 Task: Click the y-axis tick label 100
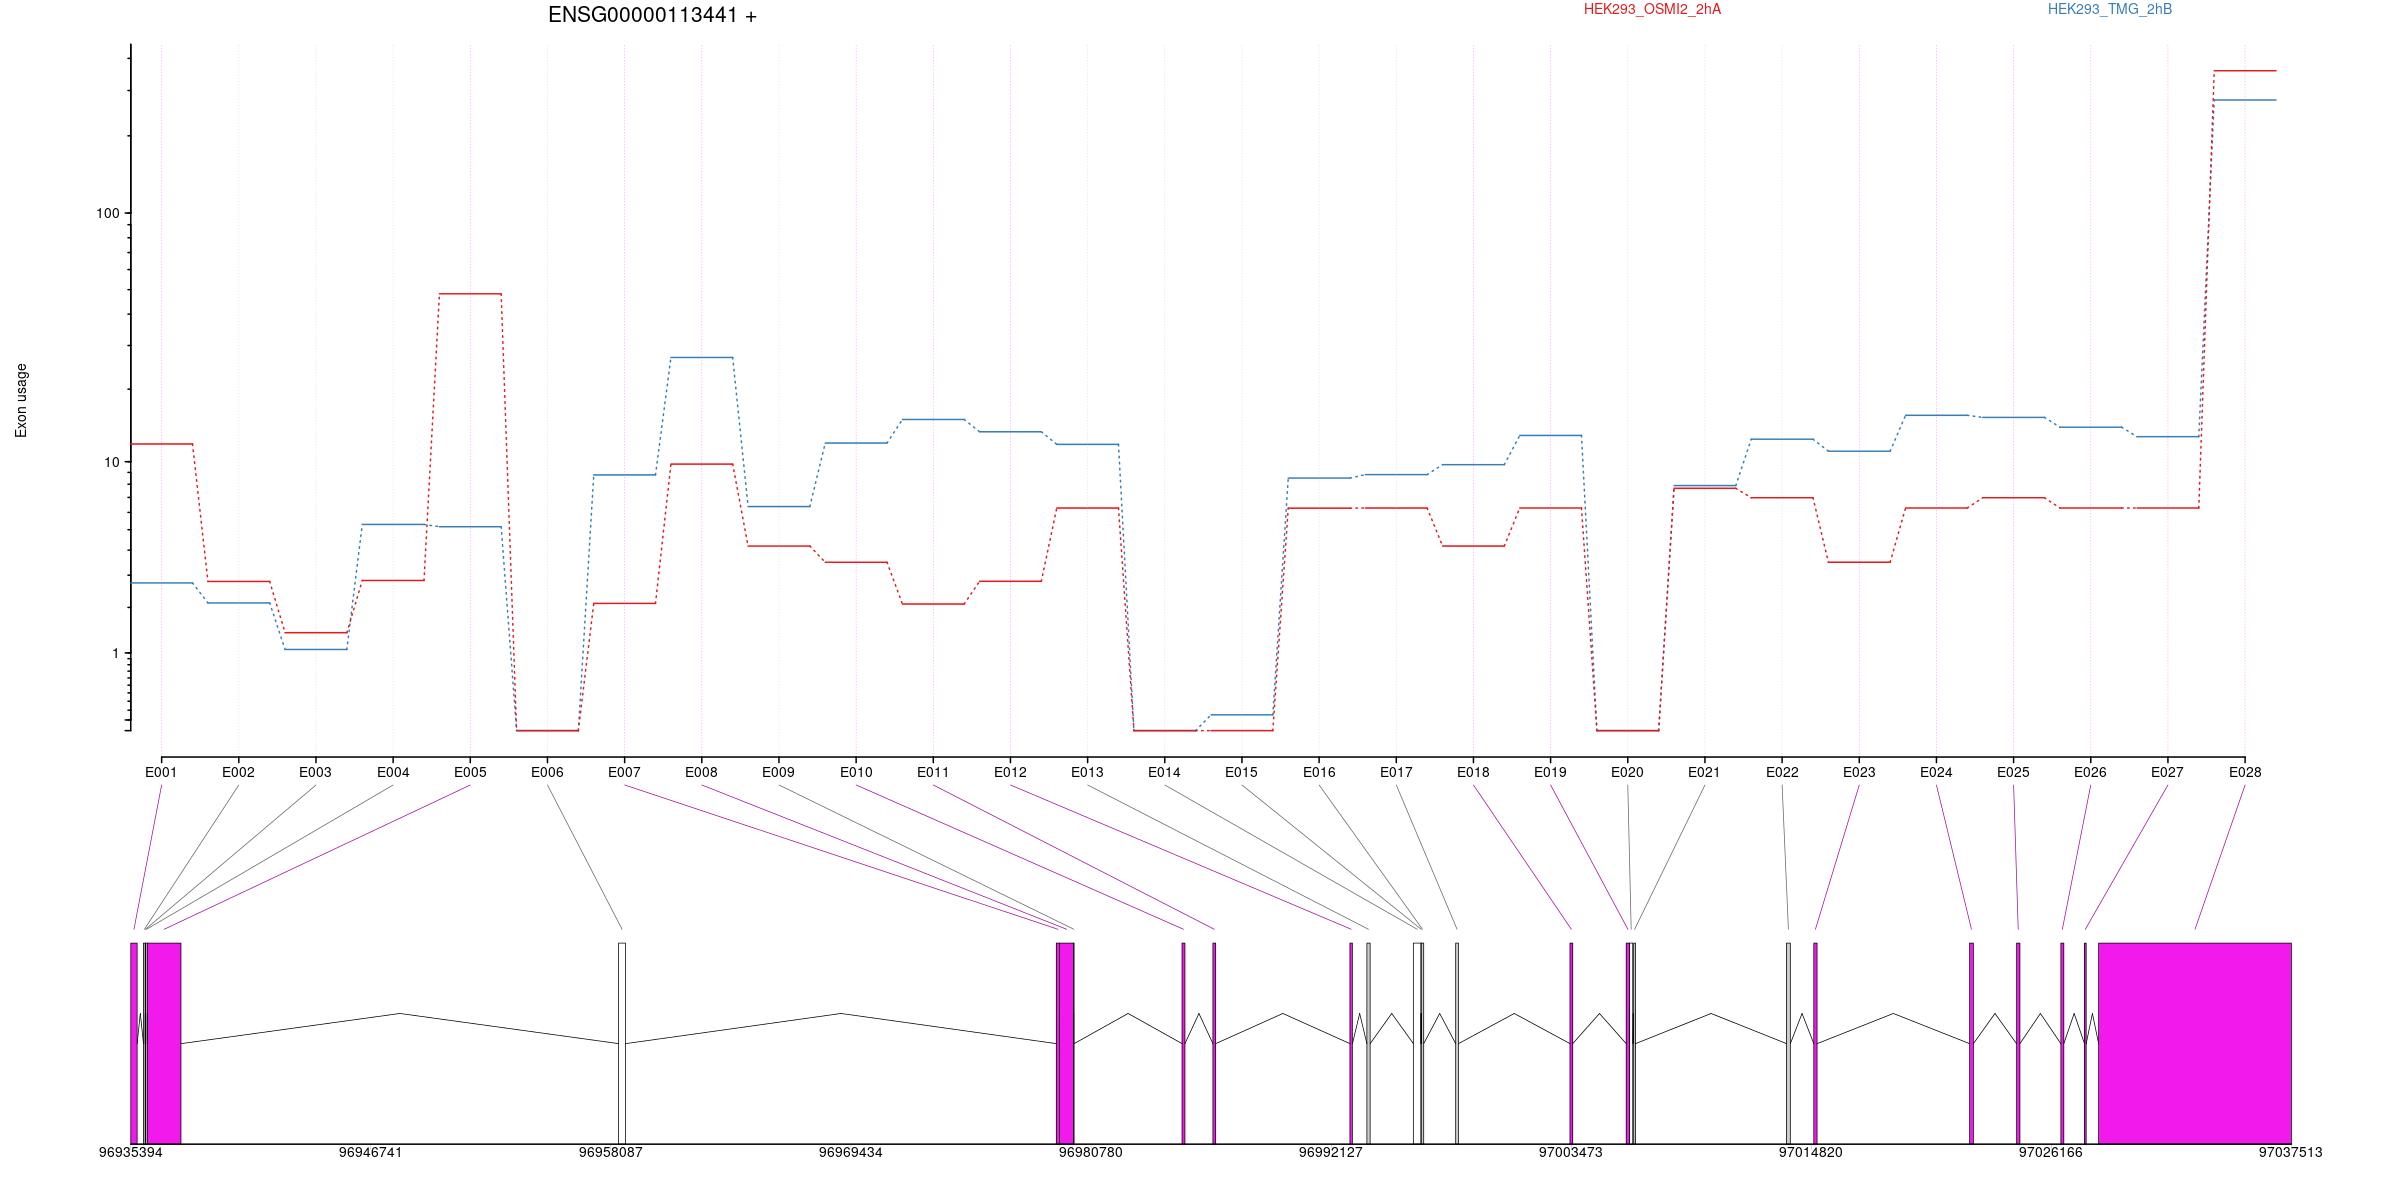coord(107,214)
